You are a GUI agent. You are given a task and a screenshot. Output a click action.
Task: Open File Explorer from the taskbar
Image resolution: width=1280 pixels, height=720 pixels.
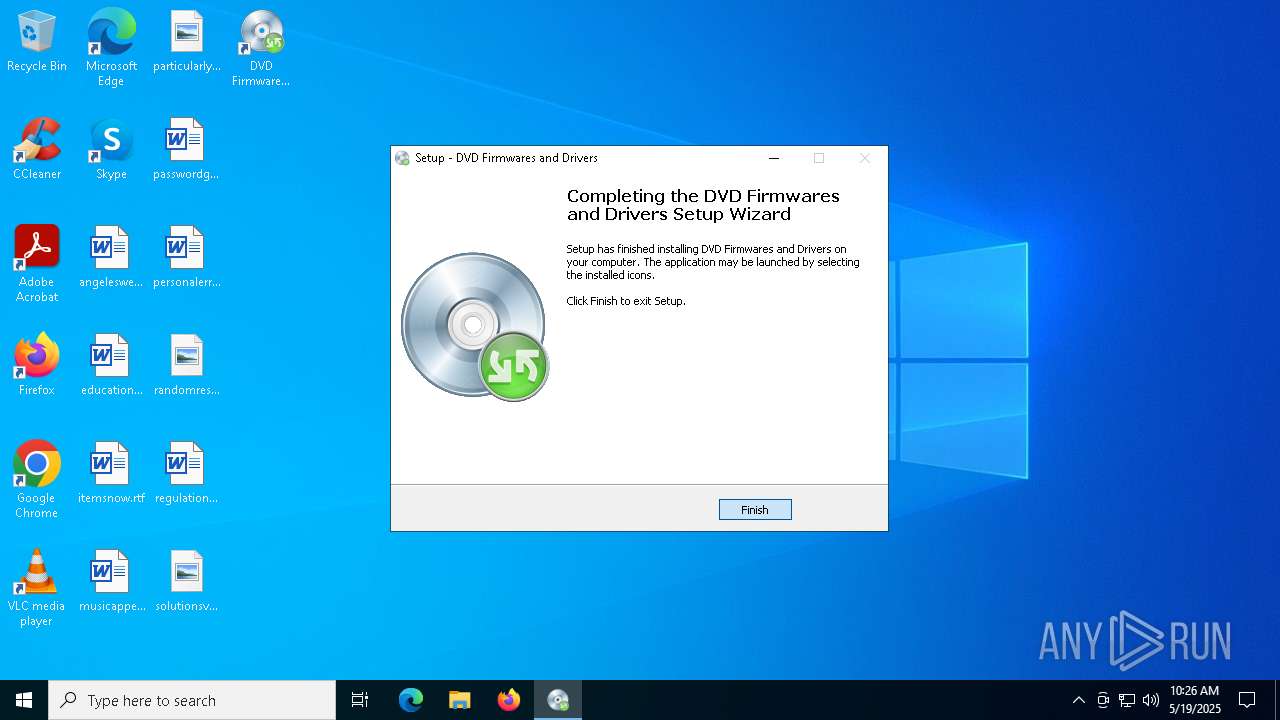tap(459, 700)
